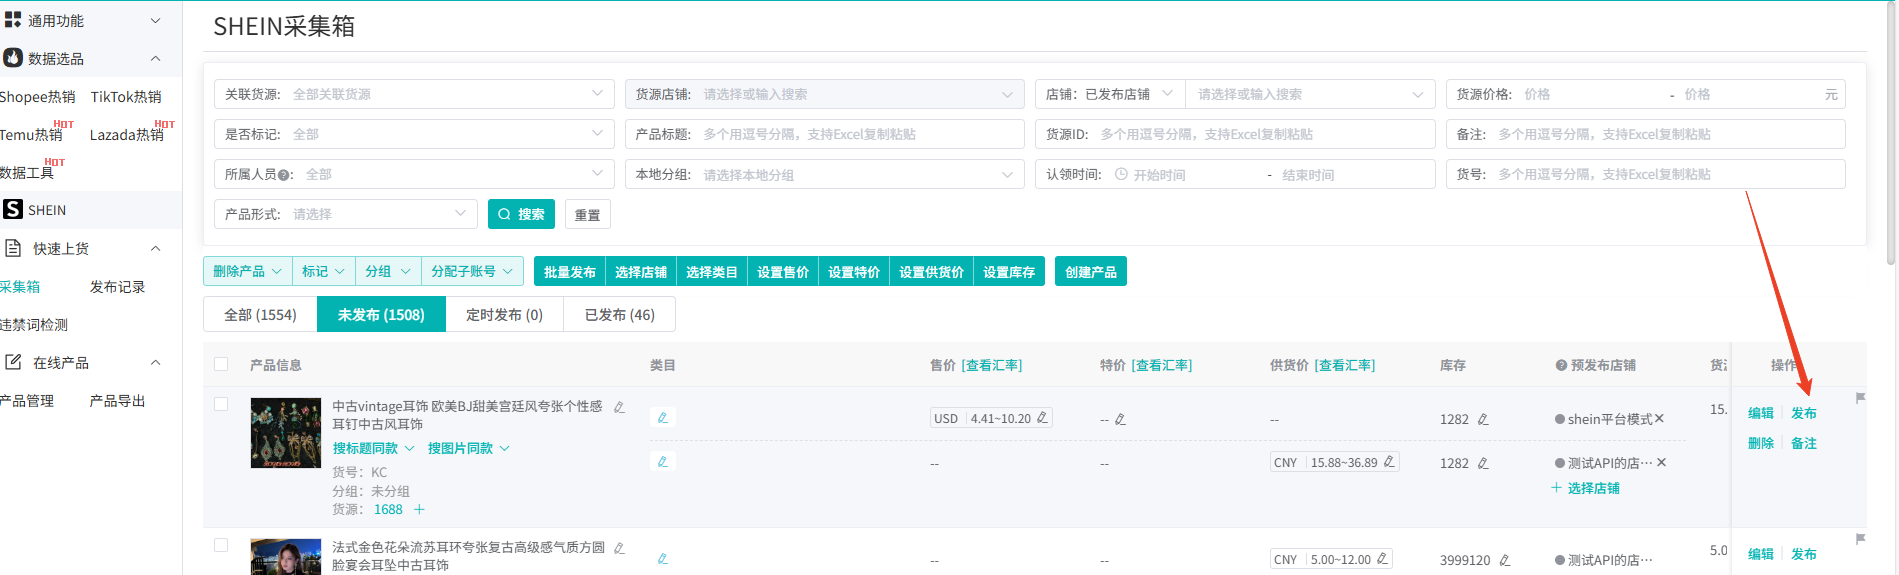Open 违禁词检测 in sidebar
The height and width of the screenshot is (575, 1899).
pyautogui.click(x=33, y=325)
